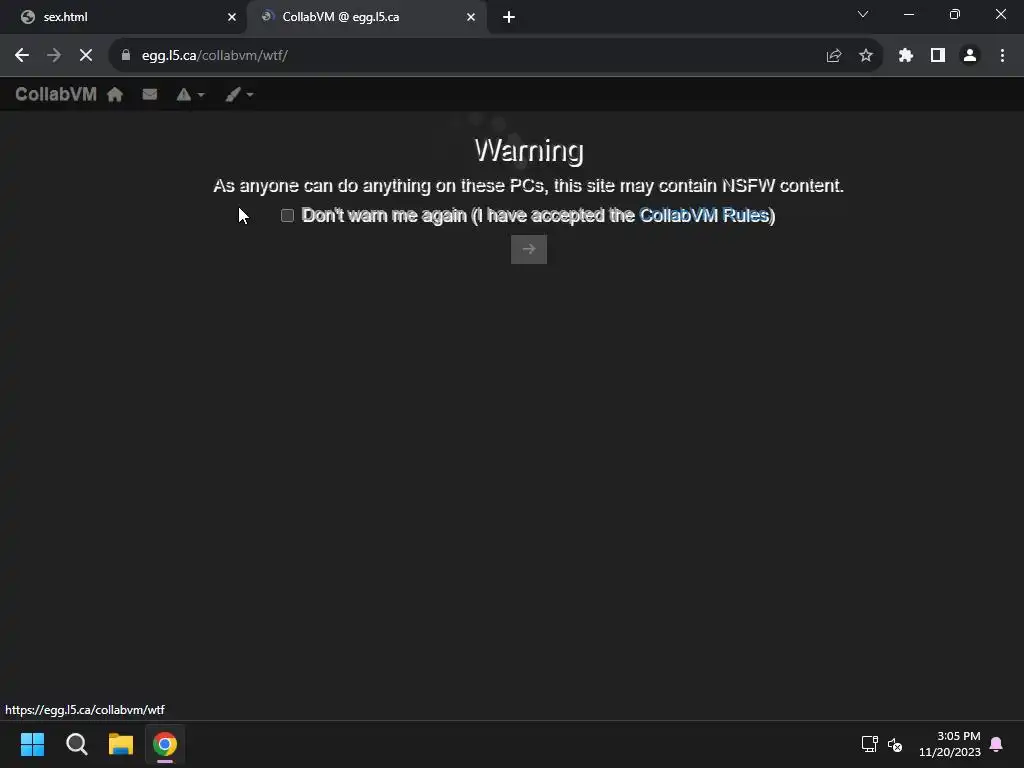Image resolution: width=1024 pixels, height=768 pixels.
Task: Toggle the Chrome side panel
Action: tap(938, 56)
